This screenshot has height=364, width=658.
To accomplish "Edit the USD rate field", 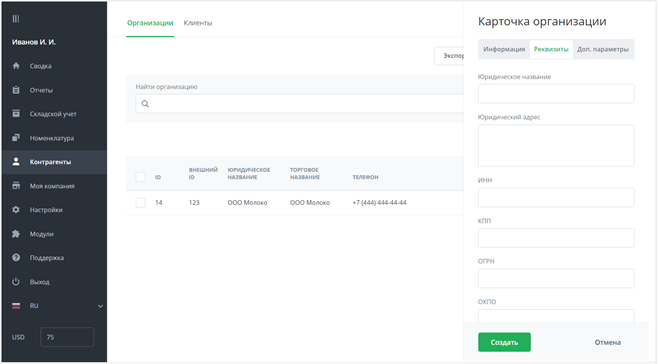I will [x=67, y=337].
